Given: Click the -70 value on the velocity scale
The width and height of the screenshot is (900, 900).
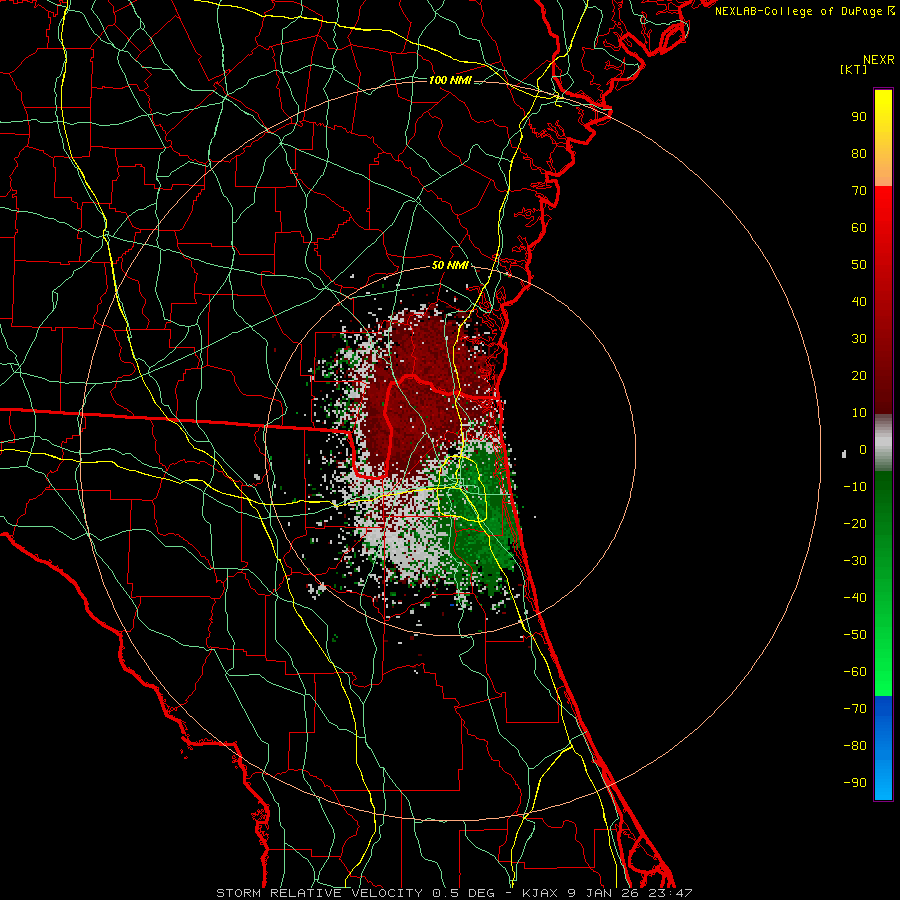Looking at the screenshot, I should [855, 709].
